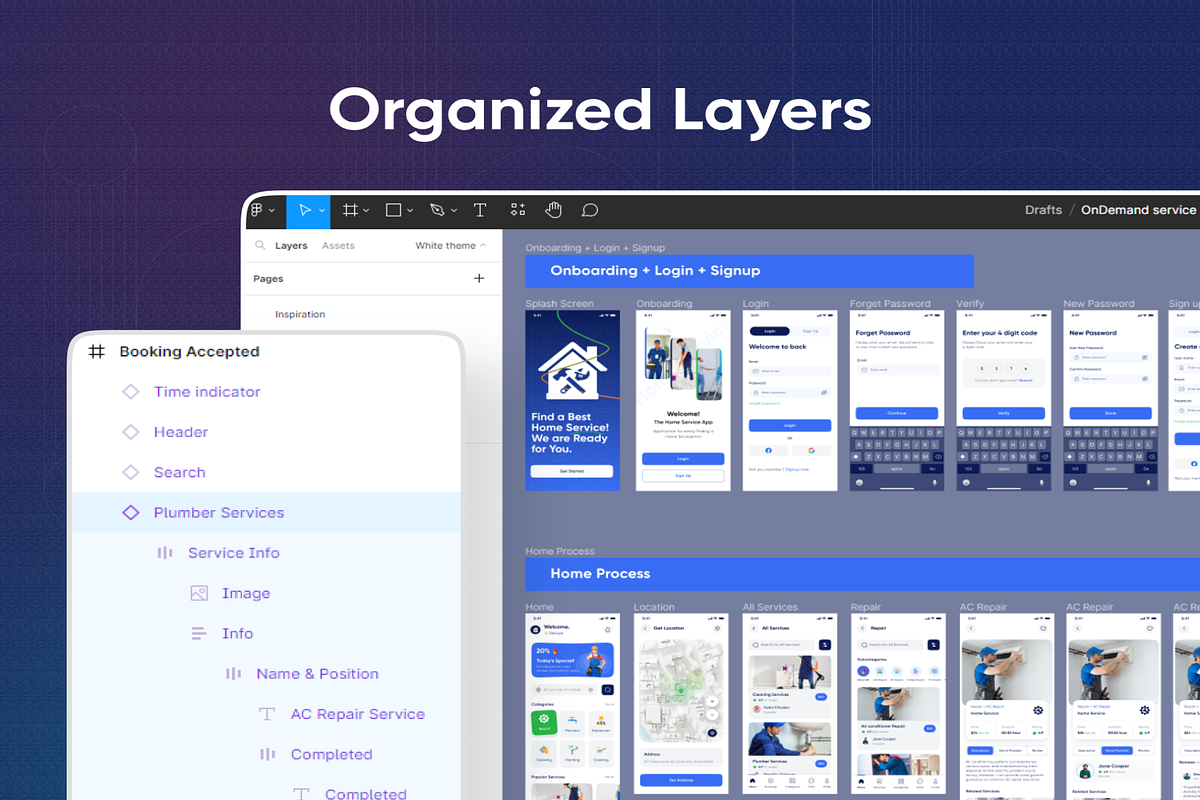This screenshot has width=1200, height=800.
Task: Select the Home Process section banner
Action: pos(863,574)
